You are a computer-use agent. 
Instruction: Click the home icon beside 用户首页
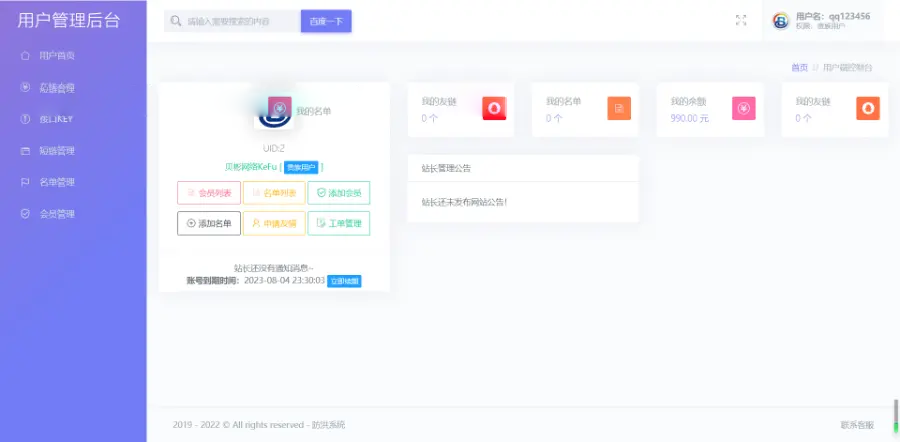(25, 56)
